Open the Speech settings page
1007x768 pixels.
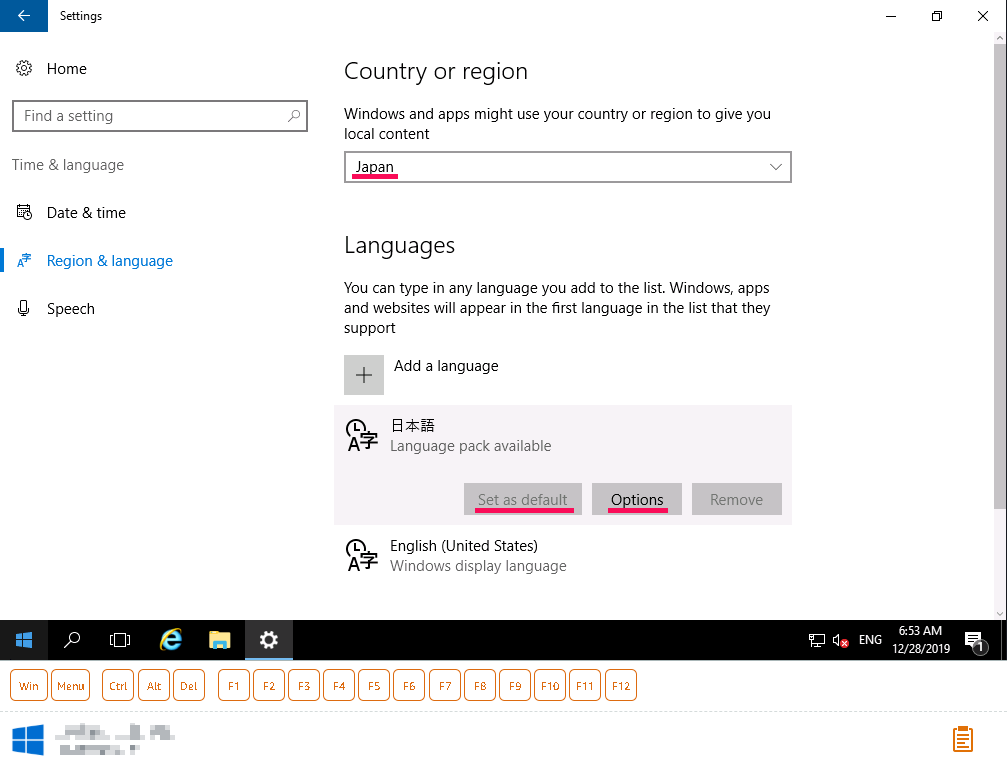point(71,309)
